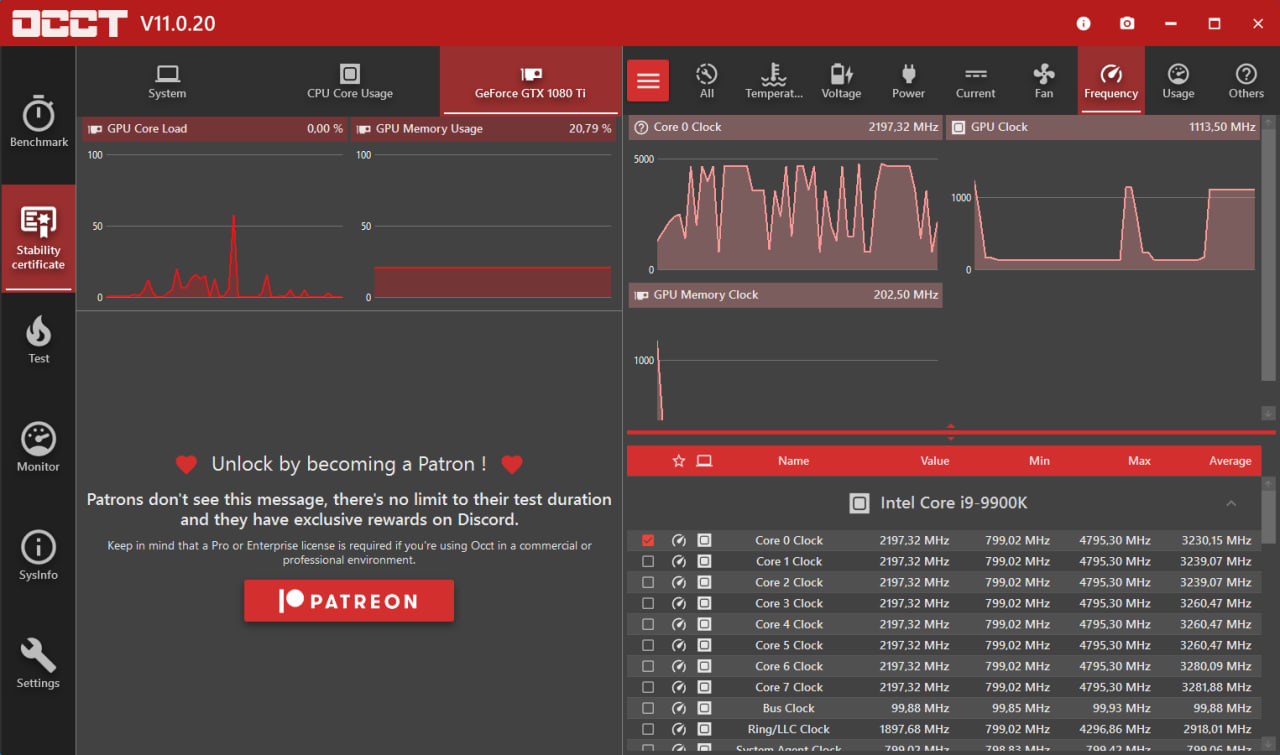The height and width of the screenshot is (755, 1280).
Task: Select the GeForce GTX 1080 Ti tab
Action: tap(530, 81)
